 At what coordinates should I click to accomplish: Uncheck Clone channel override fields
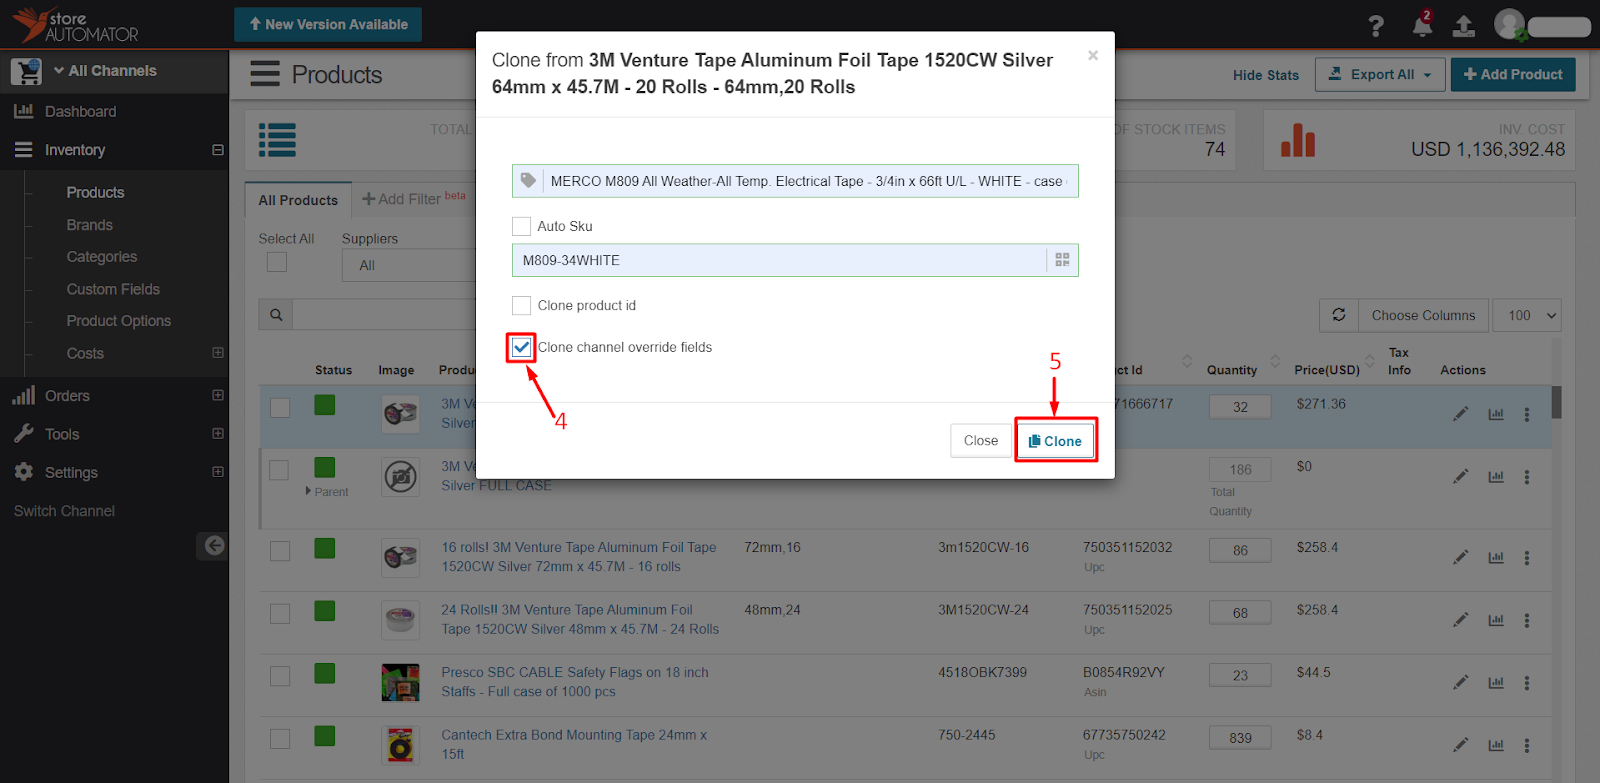point(521,347)
